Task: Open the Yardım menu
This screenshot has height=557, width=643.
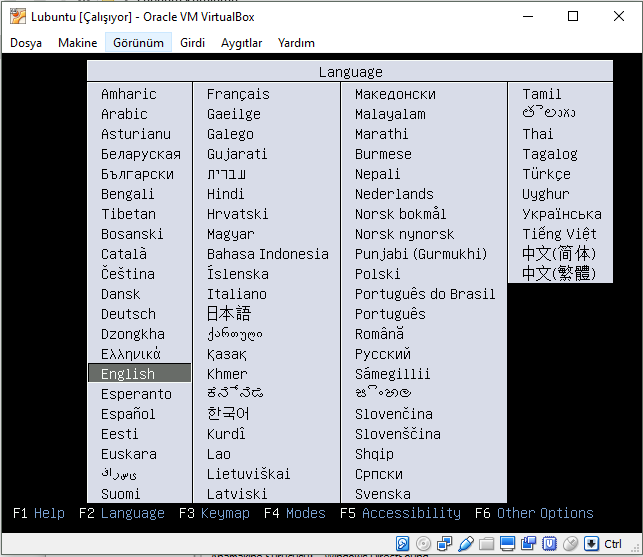Action: [296, 43]
